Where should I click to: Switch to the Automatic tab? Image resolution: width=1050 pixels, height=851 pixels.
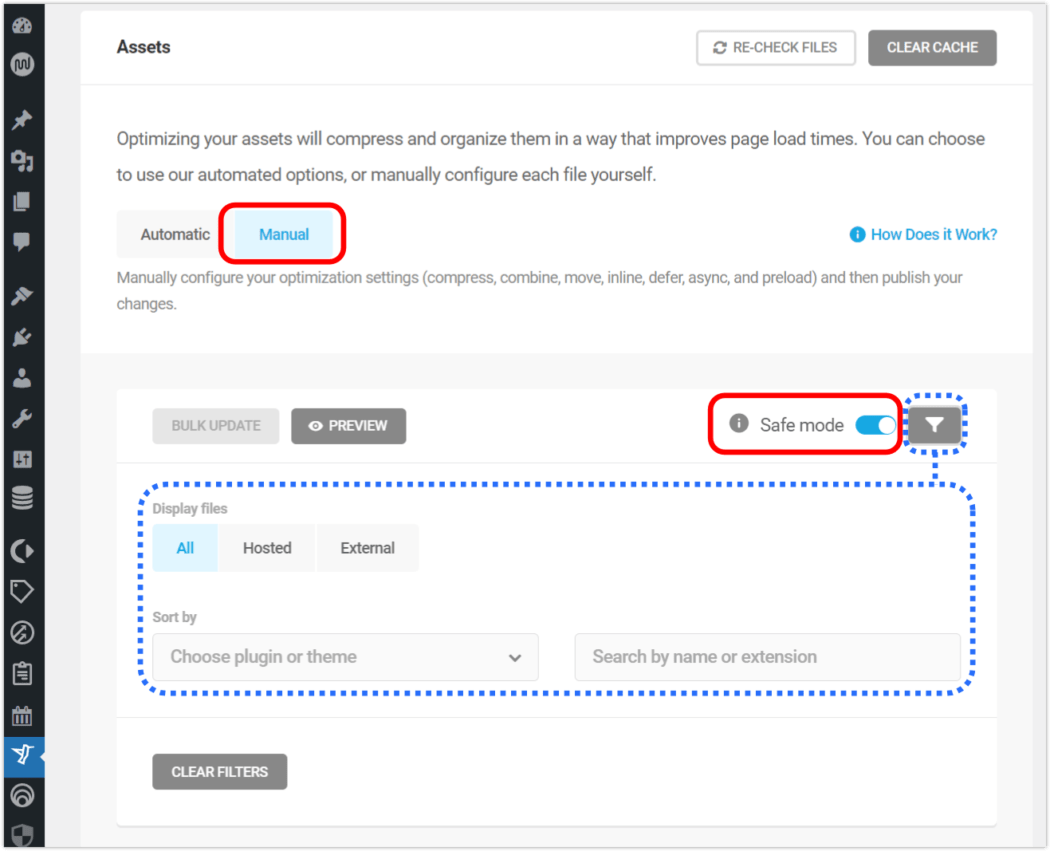175,234
